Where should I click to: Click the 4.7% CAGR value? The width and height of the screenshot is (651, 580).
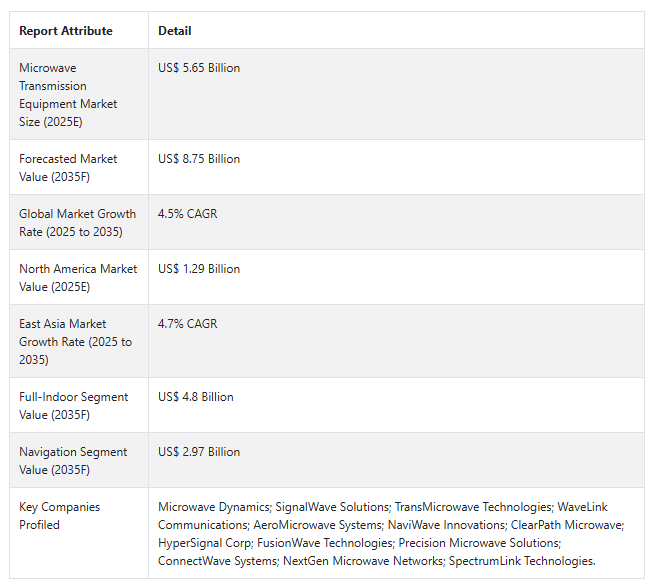point(188,324)
